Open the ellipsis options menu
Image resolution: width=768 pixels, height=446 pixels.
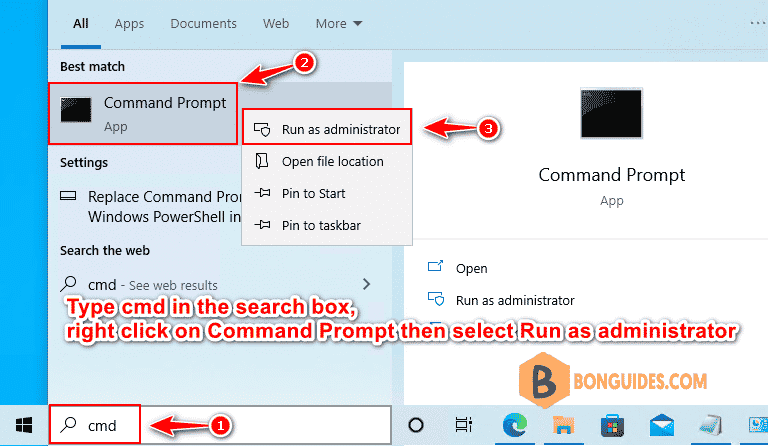point(758,23)
